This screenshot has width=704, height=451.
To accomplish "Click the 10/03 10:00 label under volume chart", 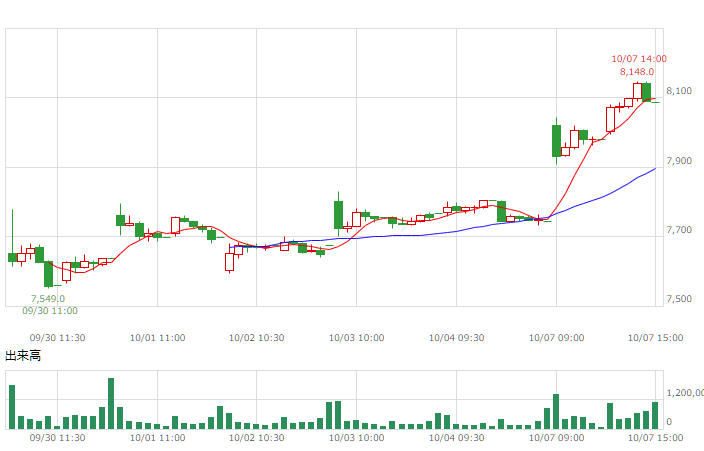I will [356, 438].
